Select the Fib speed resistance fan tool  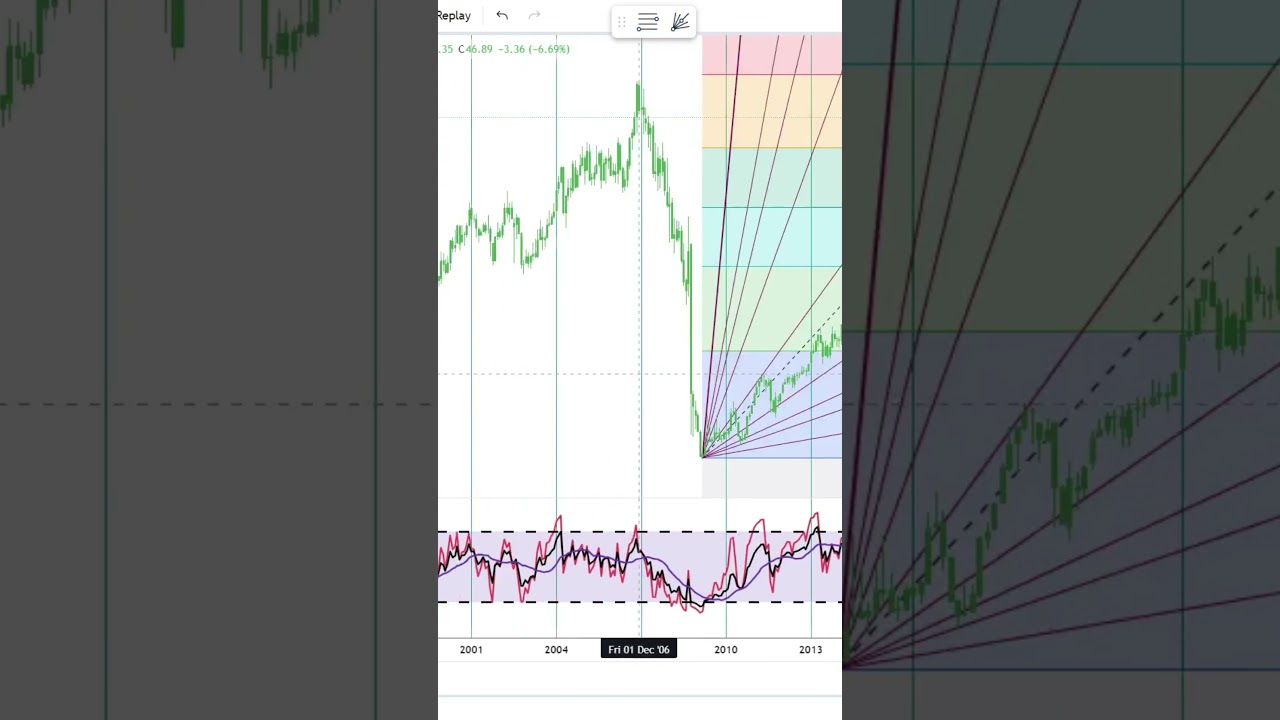(680, 22)
